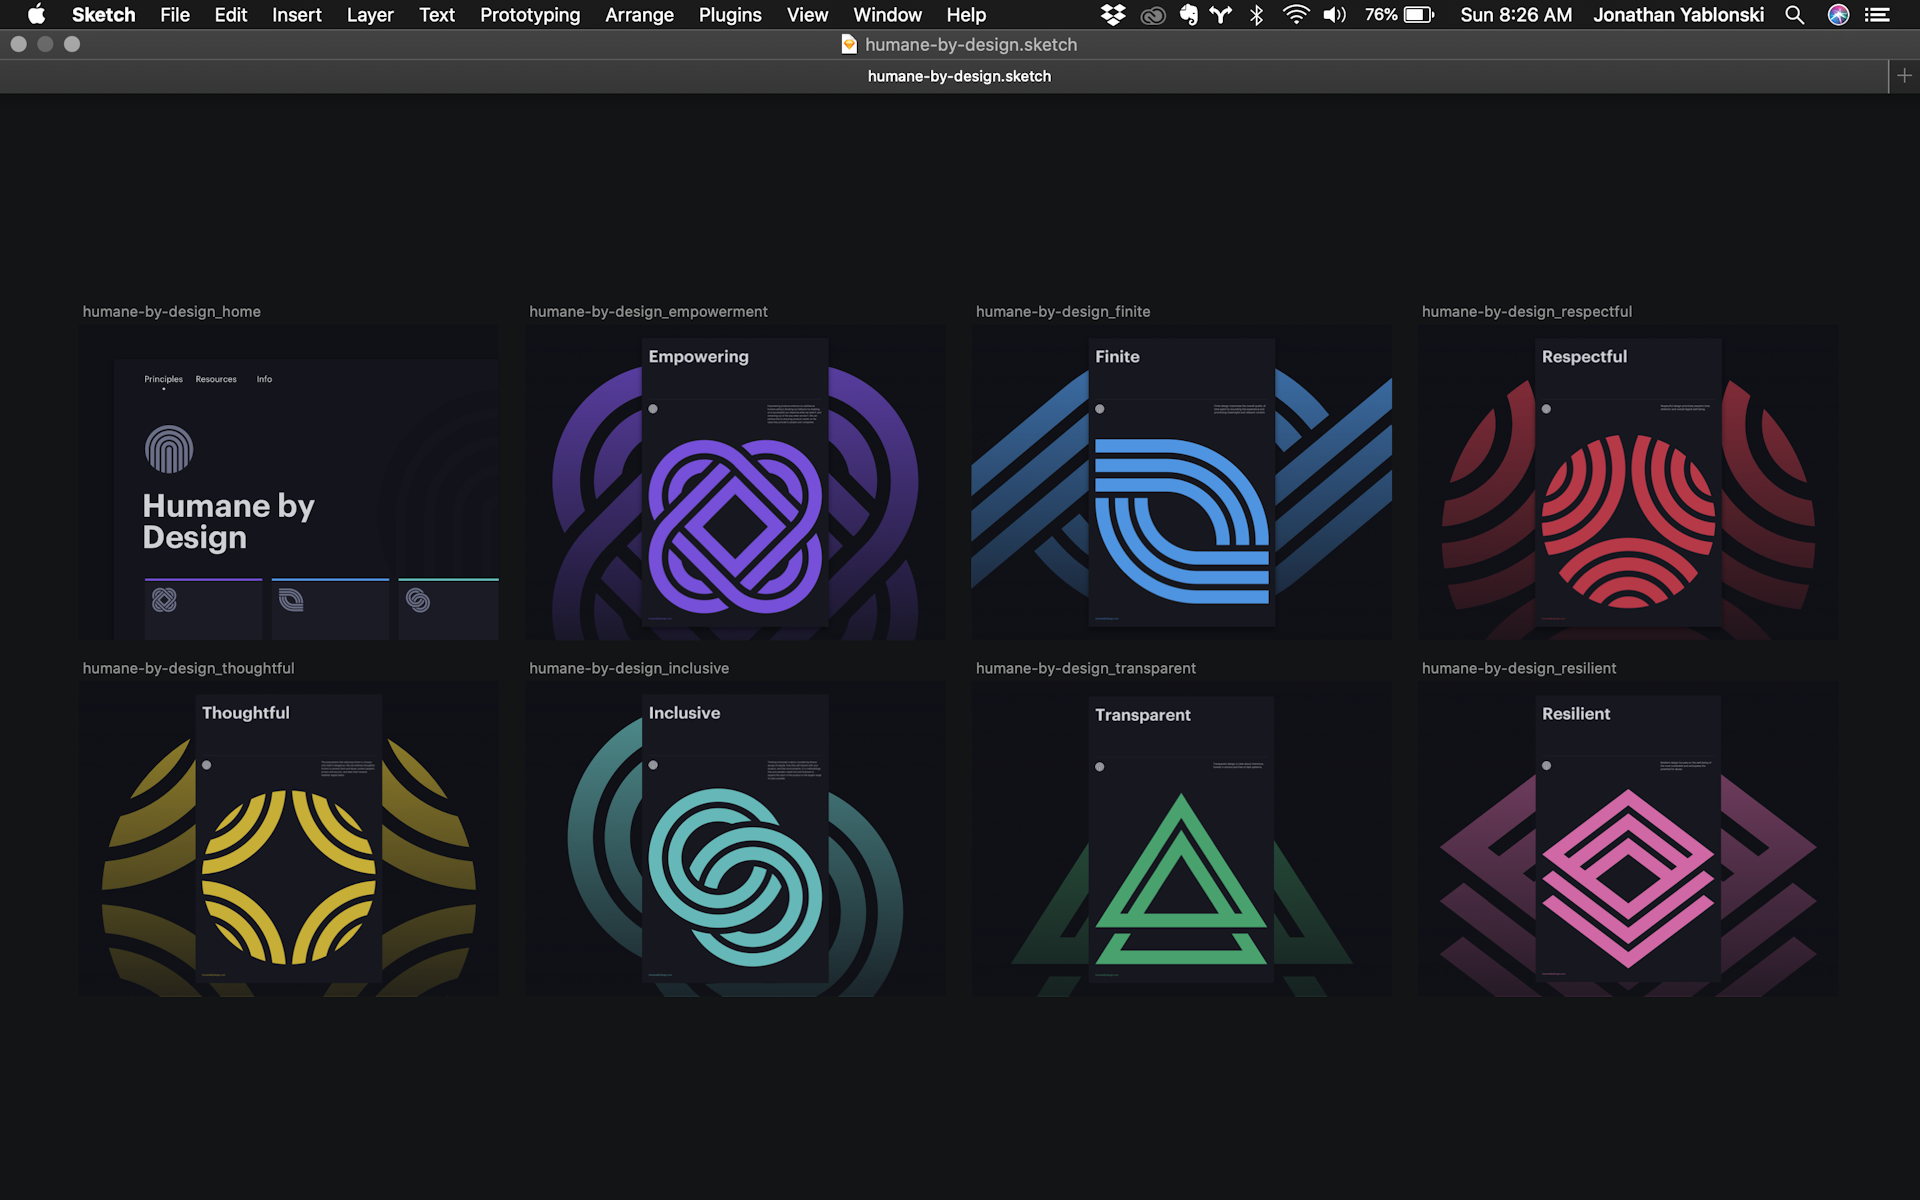Select artboard label humane-by-design_thoughtful
Screen dimensions: 1920x1200
coord(188,668)
